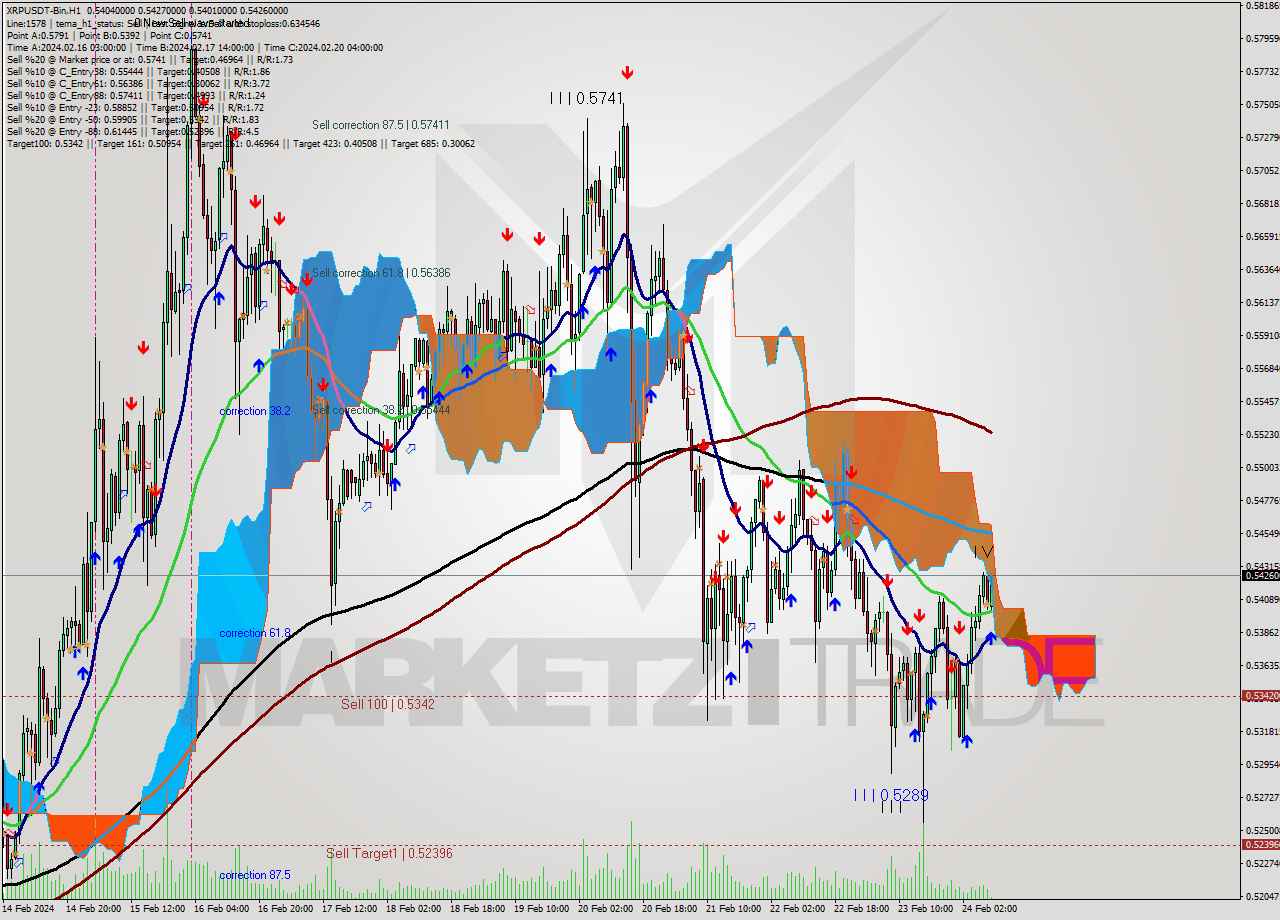This screenshot has width=1280, height=920.
Task: Click the Sell Target1 | 0.52396 label
Action: (389, 853)
